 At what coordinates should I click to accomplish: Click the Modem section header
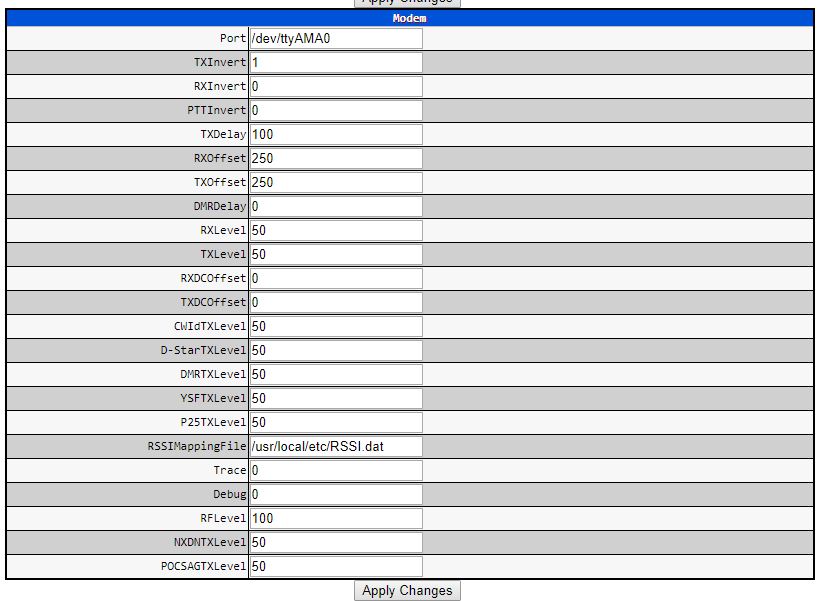pyautogui.click(x=409, y=18)
